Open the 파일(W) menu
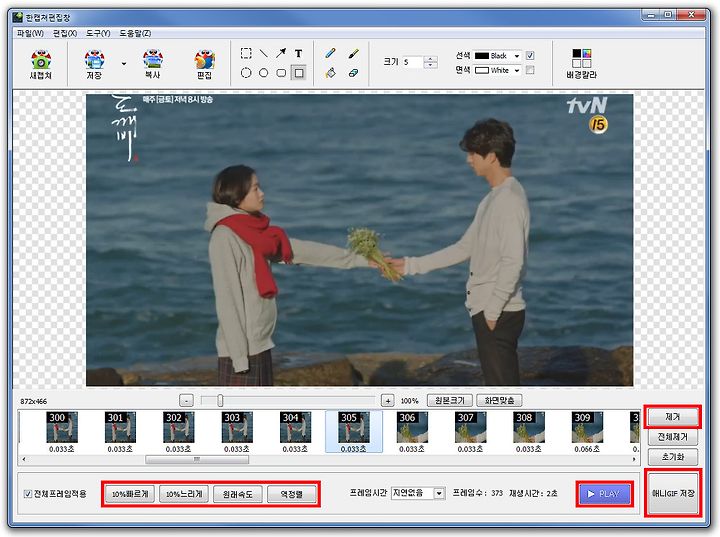720x537 pixels. coord(30,33)
